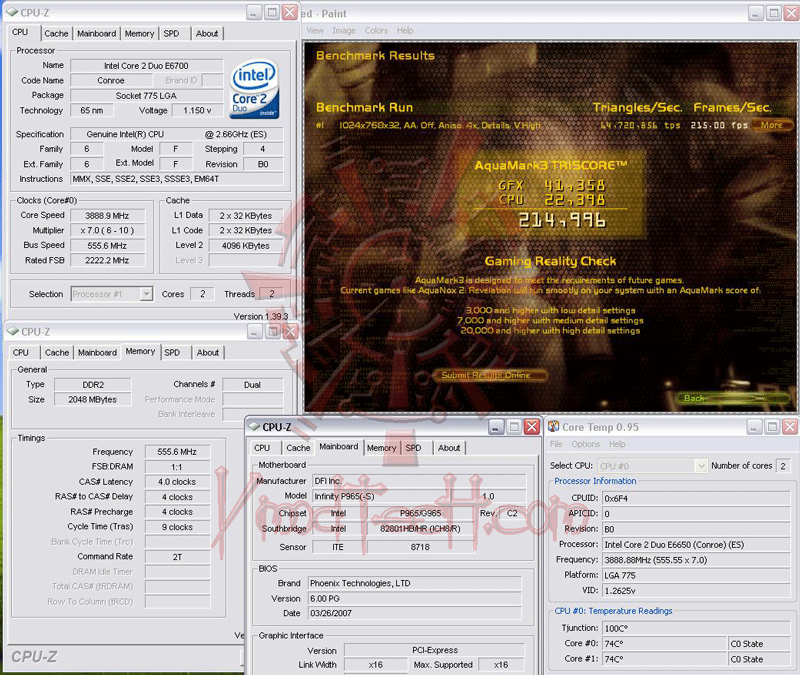Click the AquaMark3 total score 214,996
Screen dimensions: 800x675
point(562,220)
